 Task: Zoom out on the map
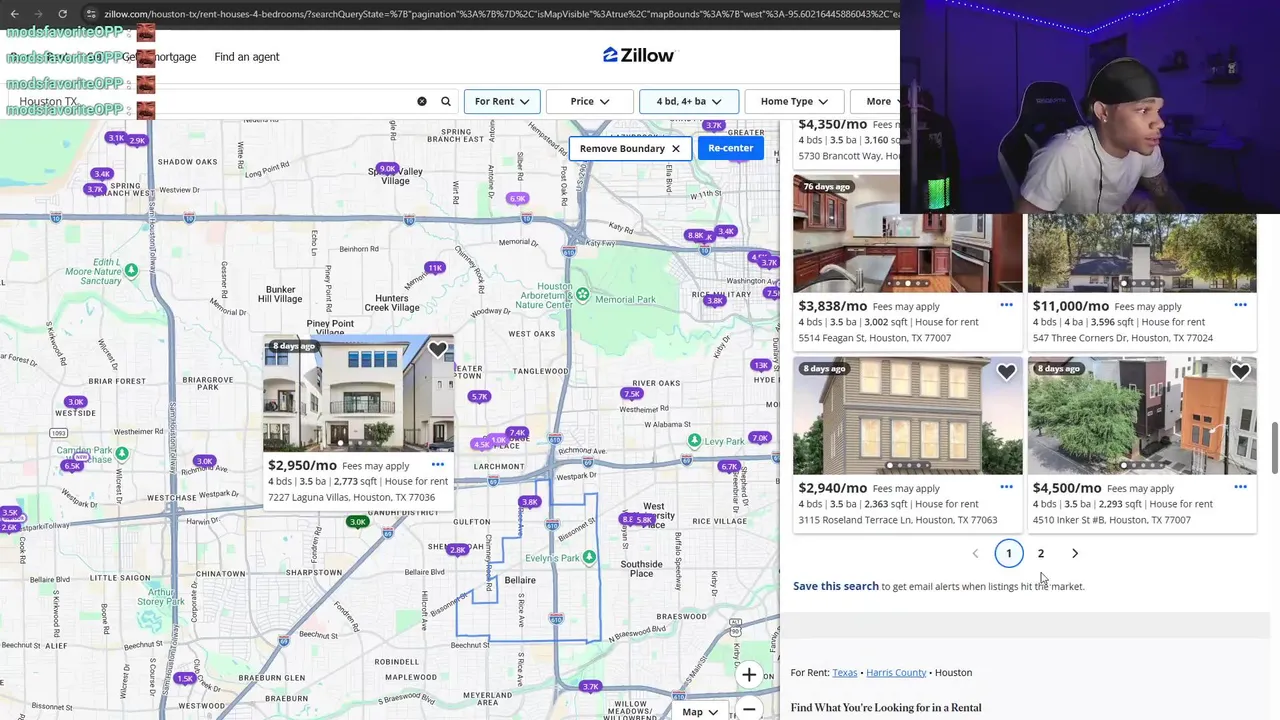(749, 709)
